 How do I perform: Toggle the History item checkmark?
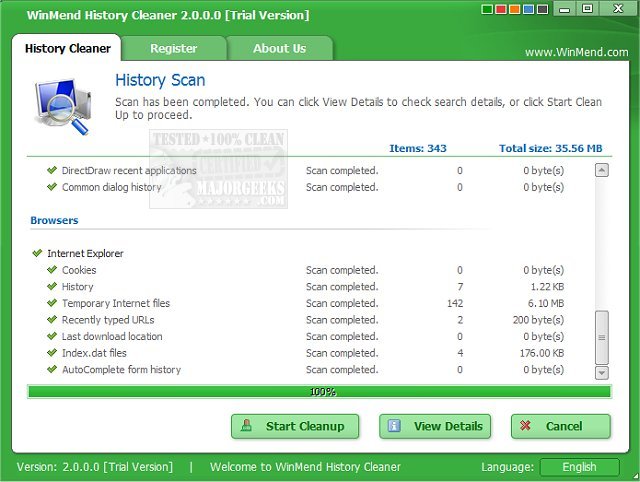pos(52,287)
